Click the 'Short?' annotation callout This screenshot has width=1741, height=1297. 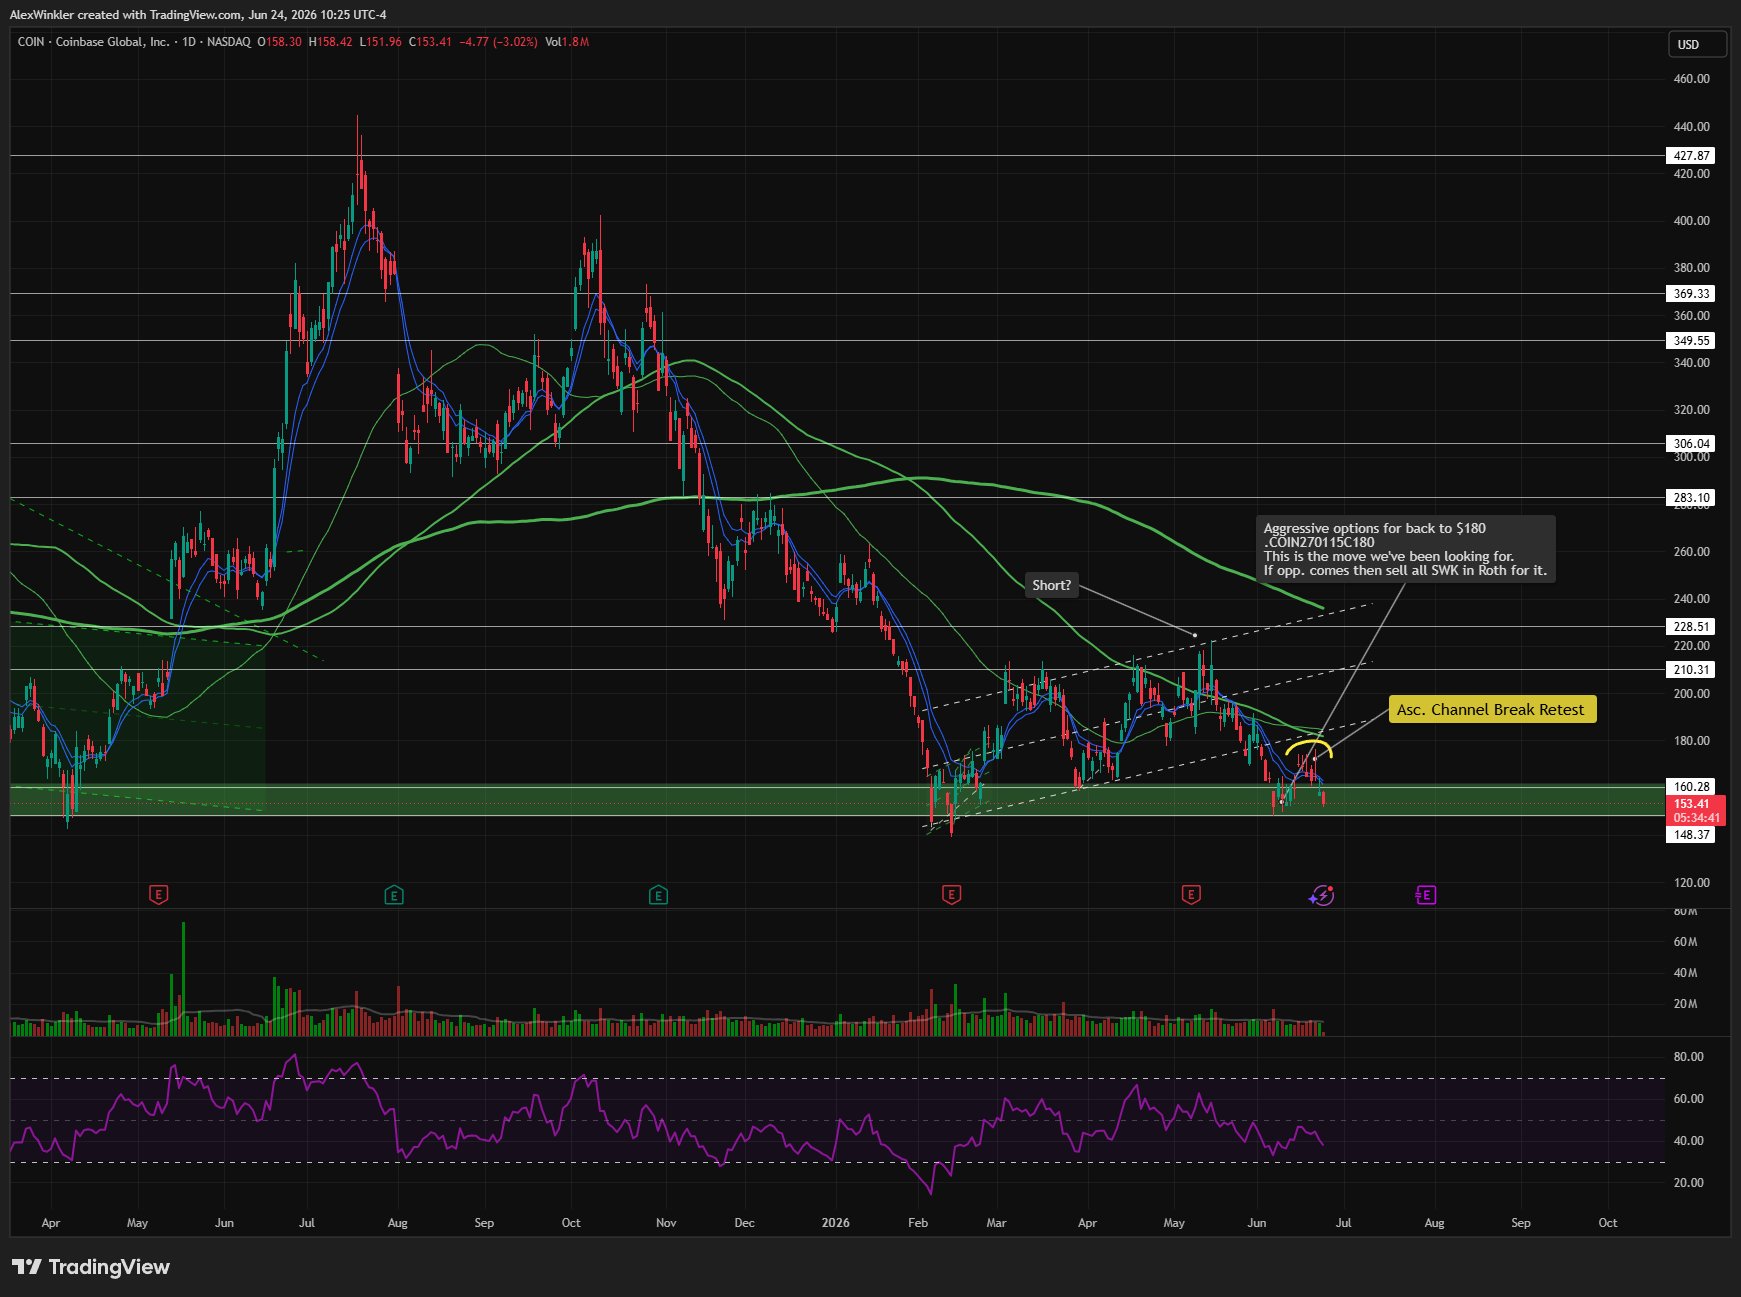click(x=1051, y=585)
